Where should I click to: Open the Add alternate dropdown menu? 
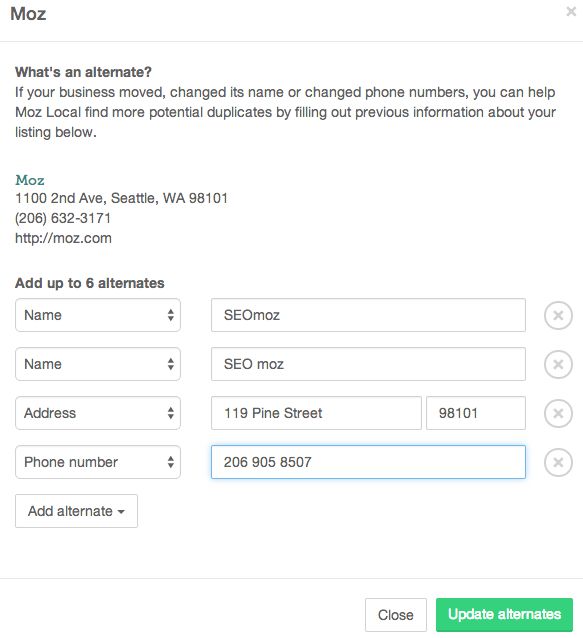76,511
